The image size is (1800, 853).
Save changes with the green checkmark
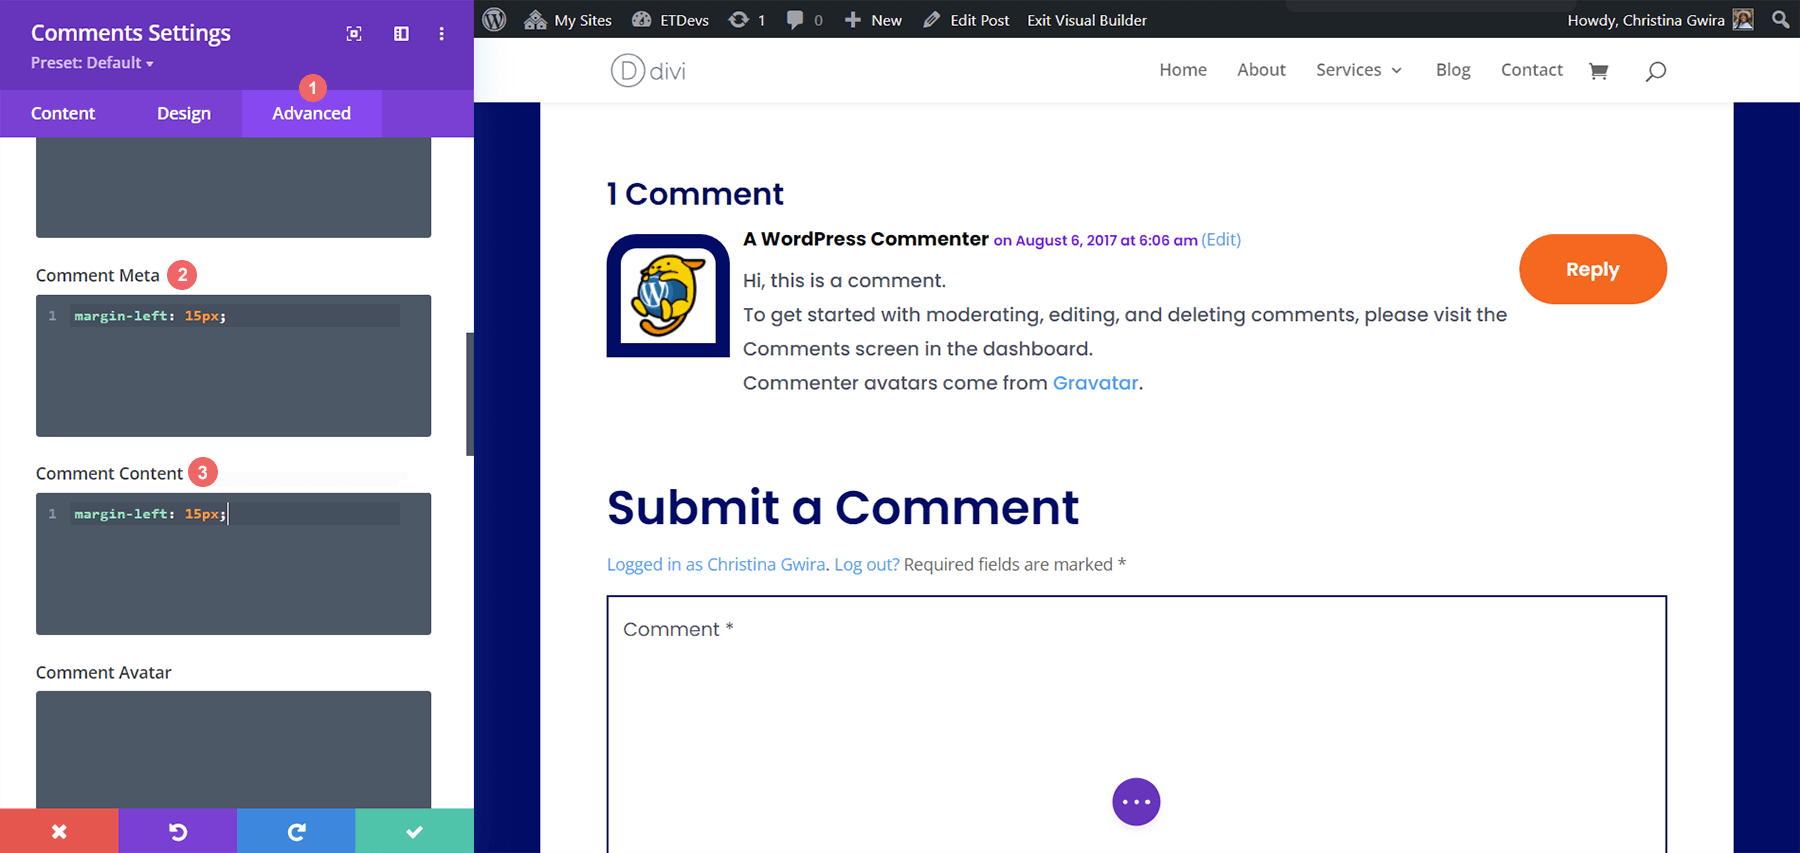(414, 831)
